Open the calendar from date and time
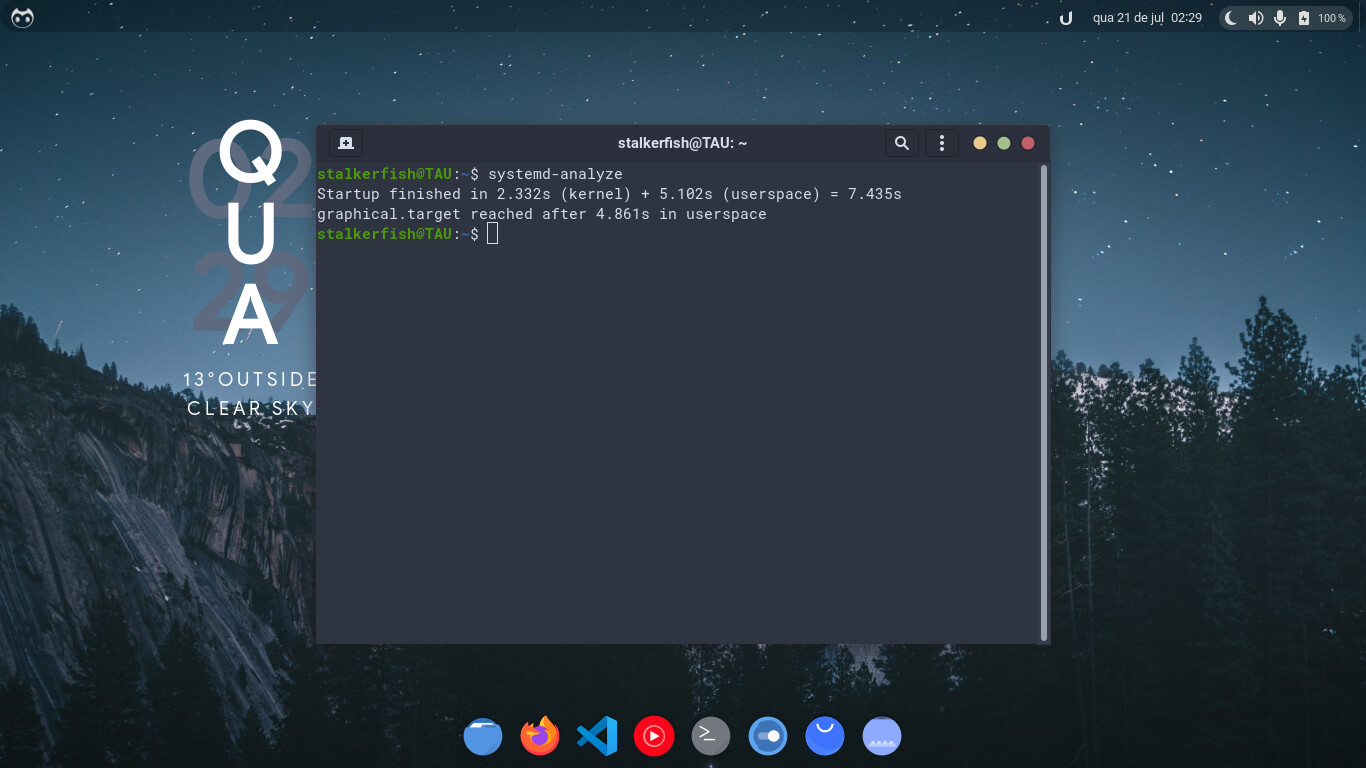The height and width of the screenshot is (768, 1366). tap(1147, 18)
